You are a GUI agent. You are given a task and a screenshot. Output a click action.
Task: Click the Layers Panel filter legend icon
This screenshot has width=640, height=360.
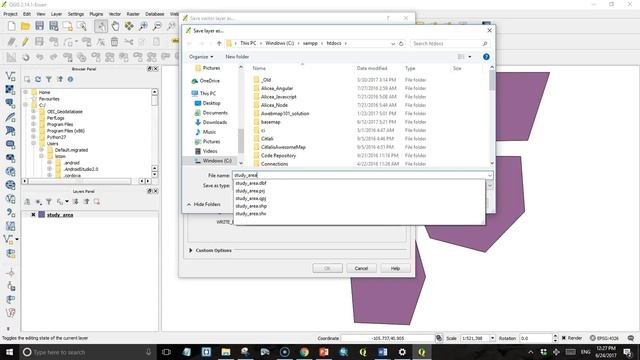[x=49, y=202]
